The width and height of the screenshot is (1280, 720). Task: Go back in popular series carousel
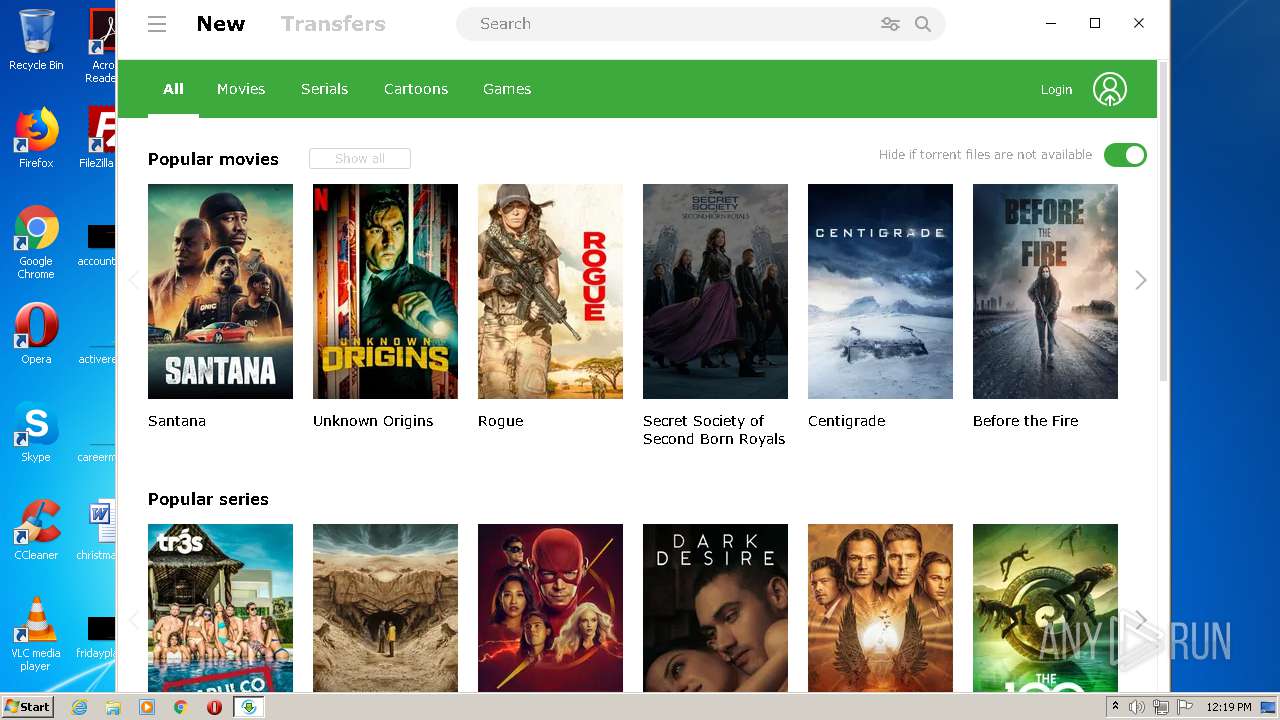click(x=133, y=621)
